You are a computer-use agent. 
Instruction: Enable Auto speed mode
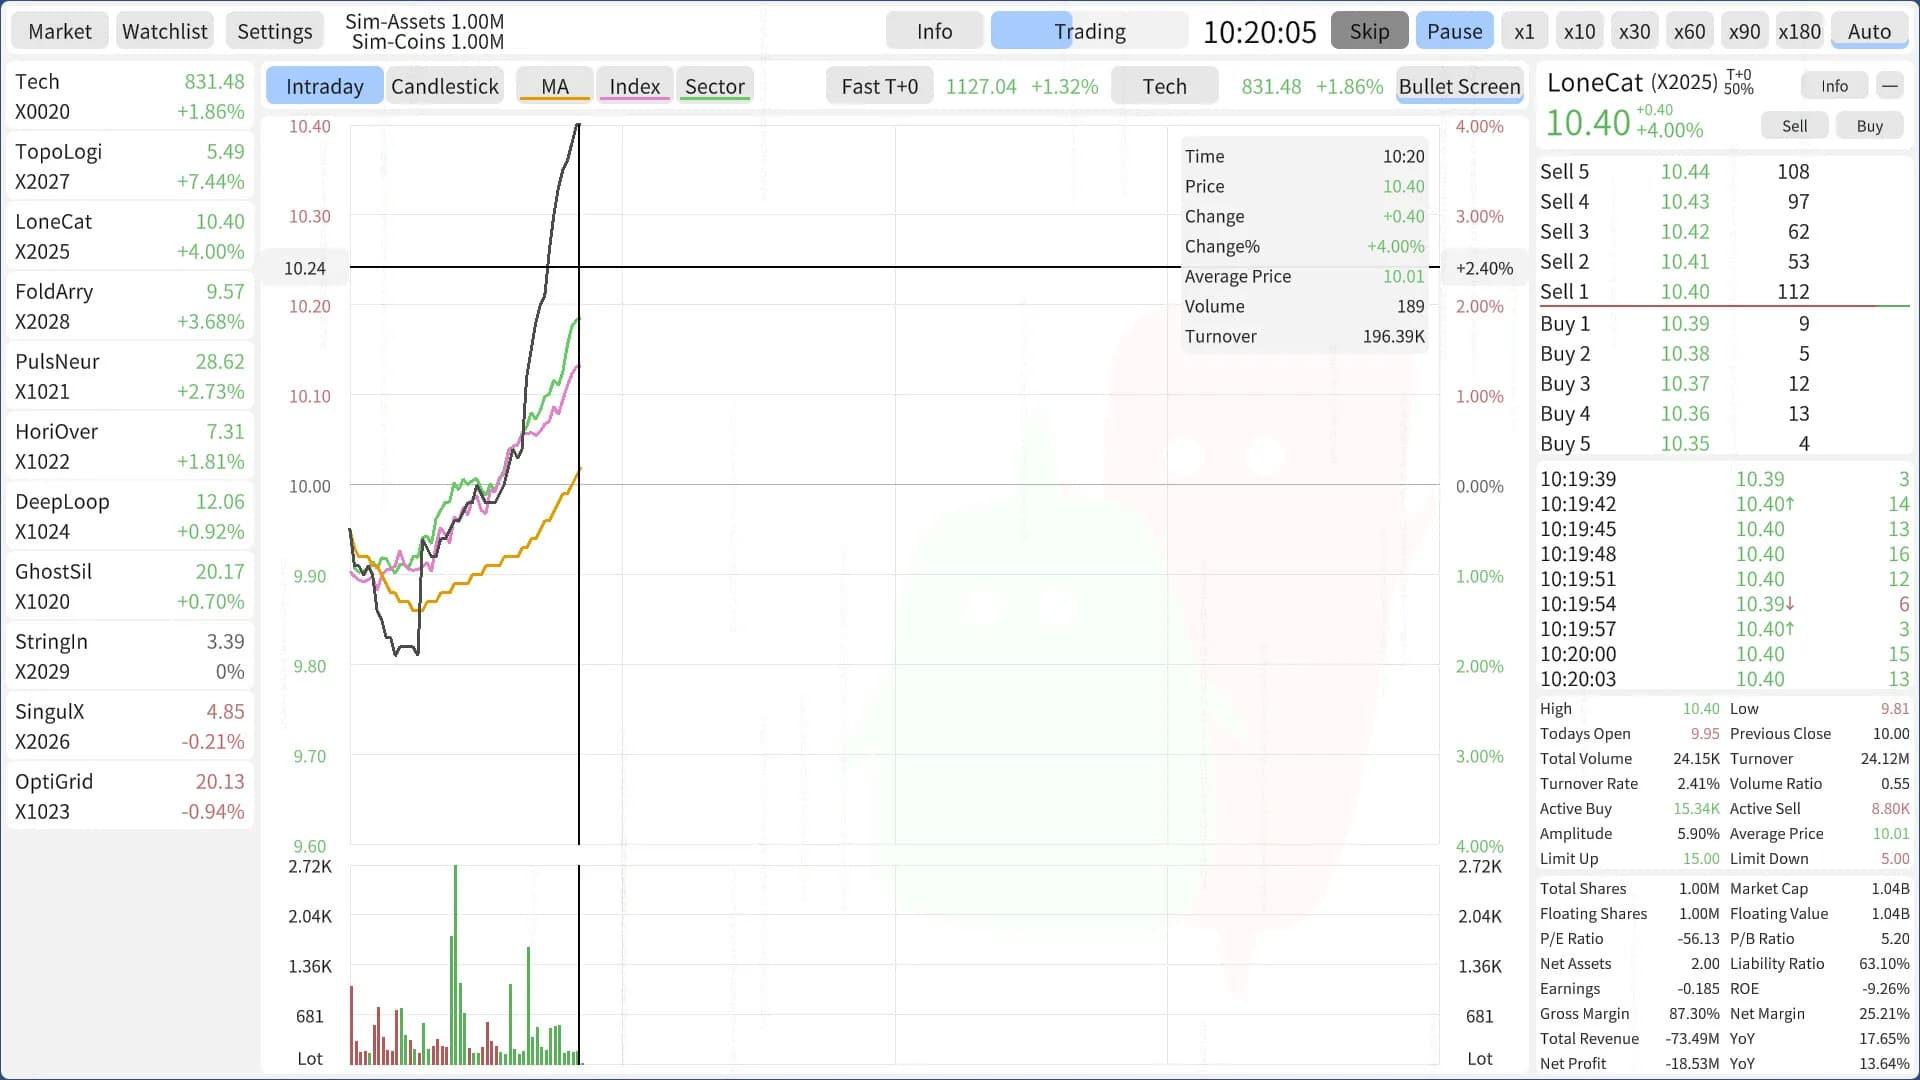click(1869, 31)
